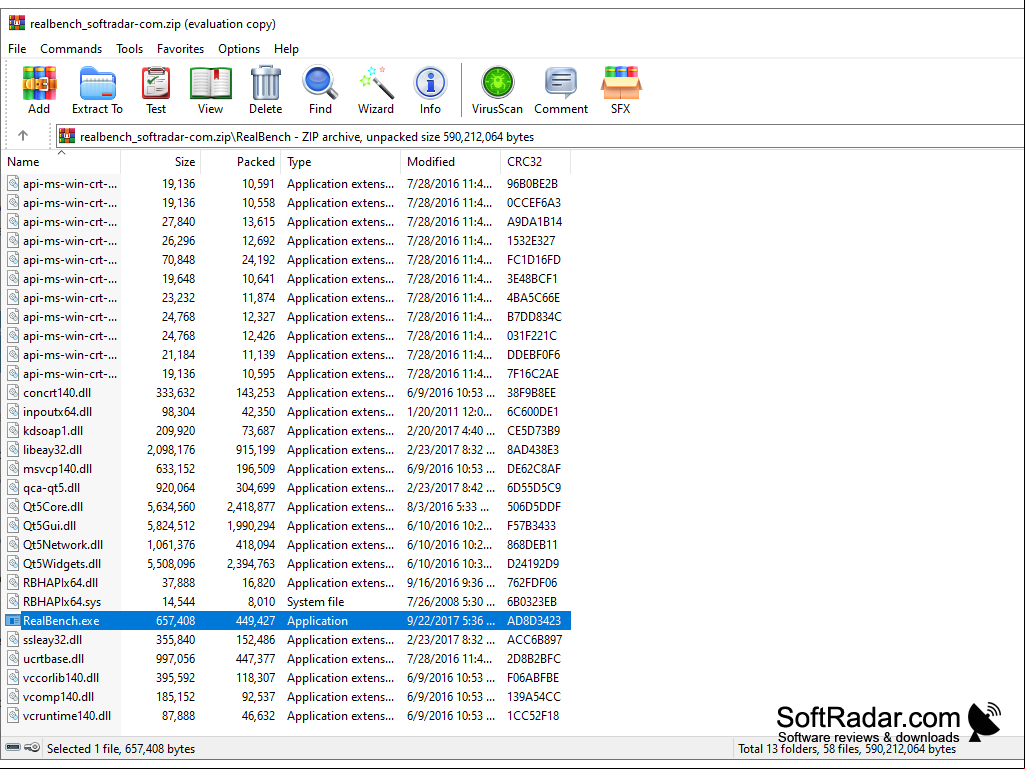Click the vcruntime140.dll file icon
This screenshot has width=1025, height=769.
click(x=13, y=716)
